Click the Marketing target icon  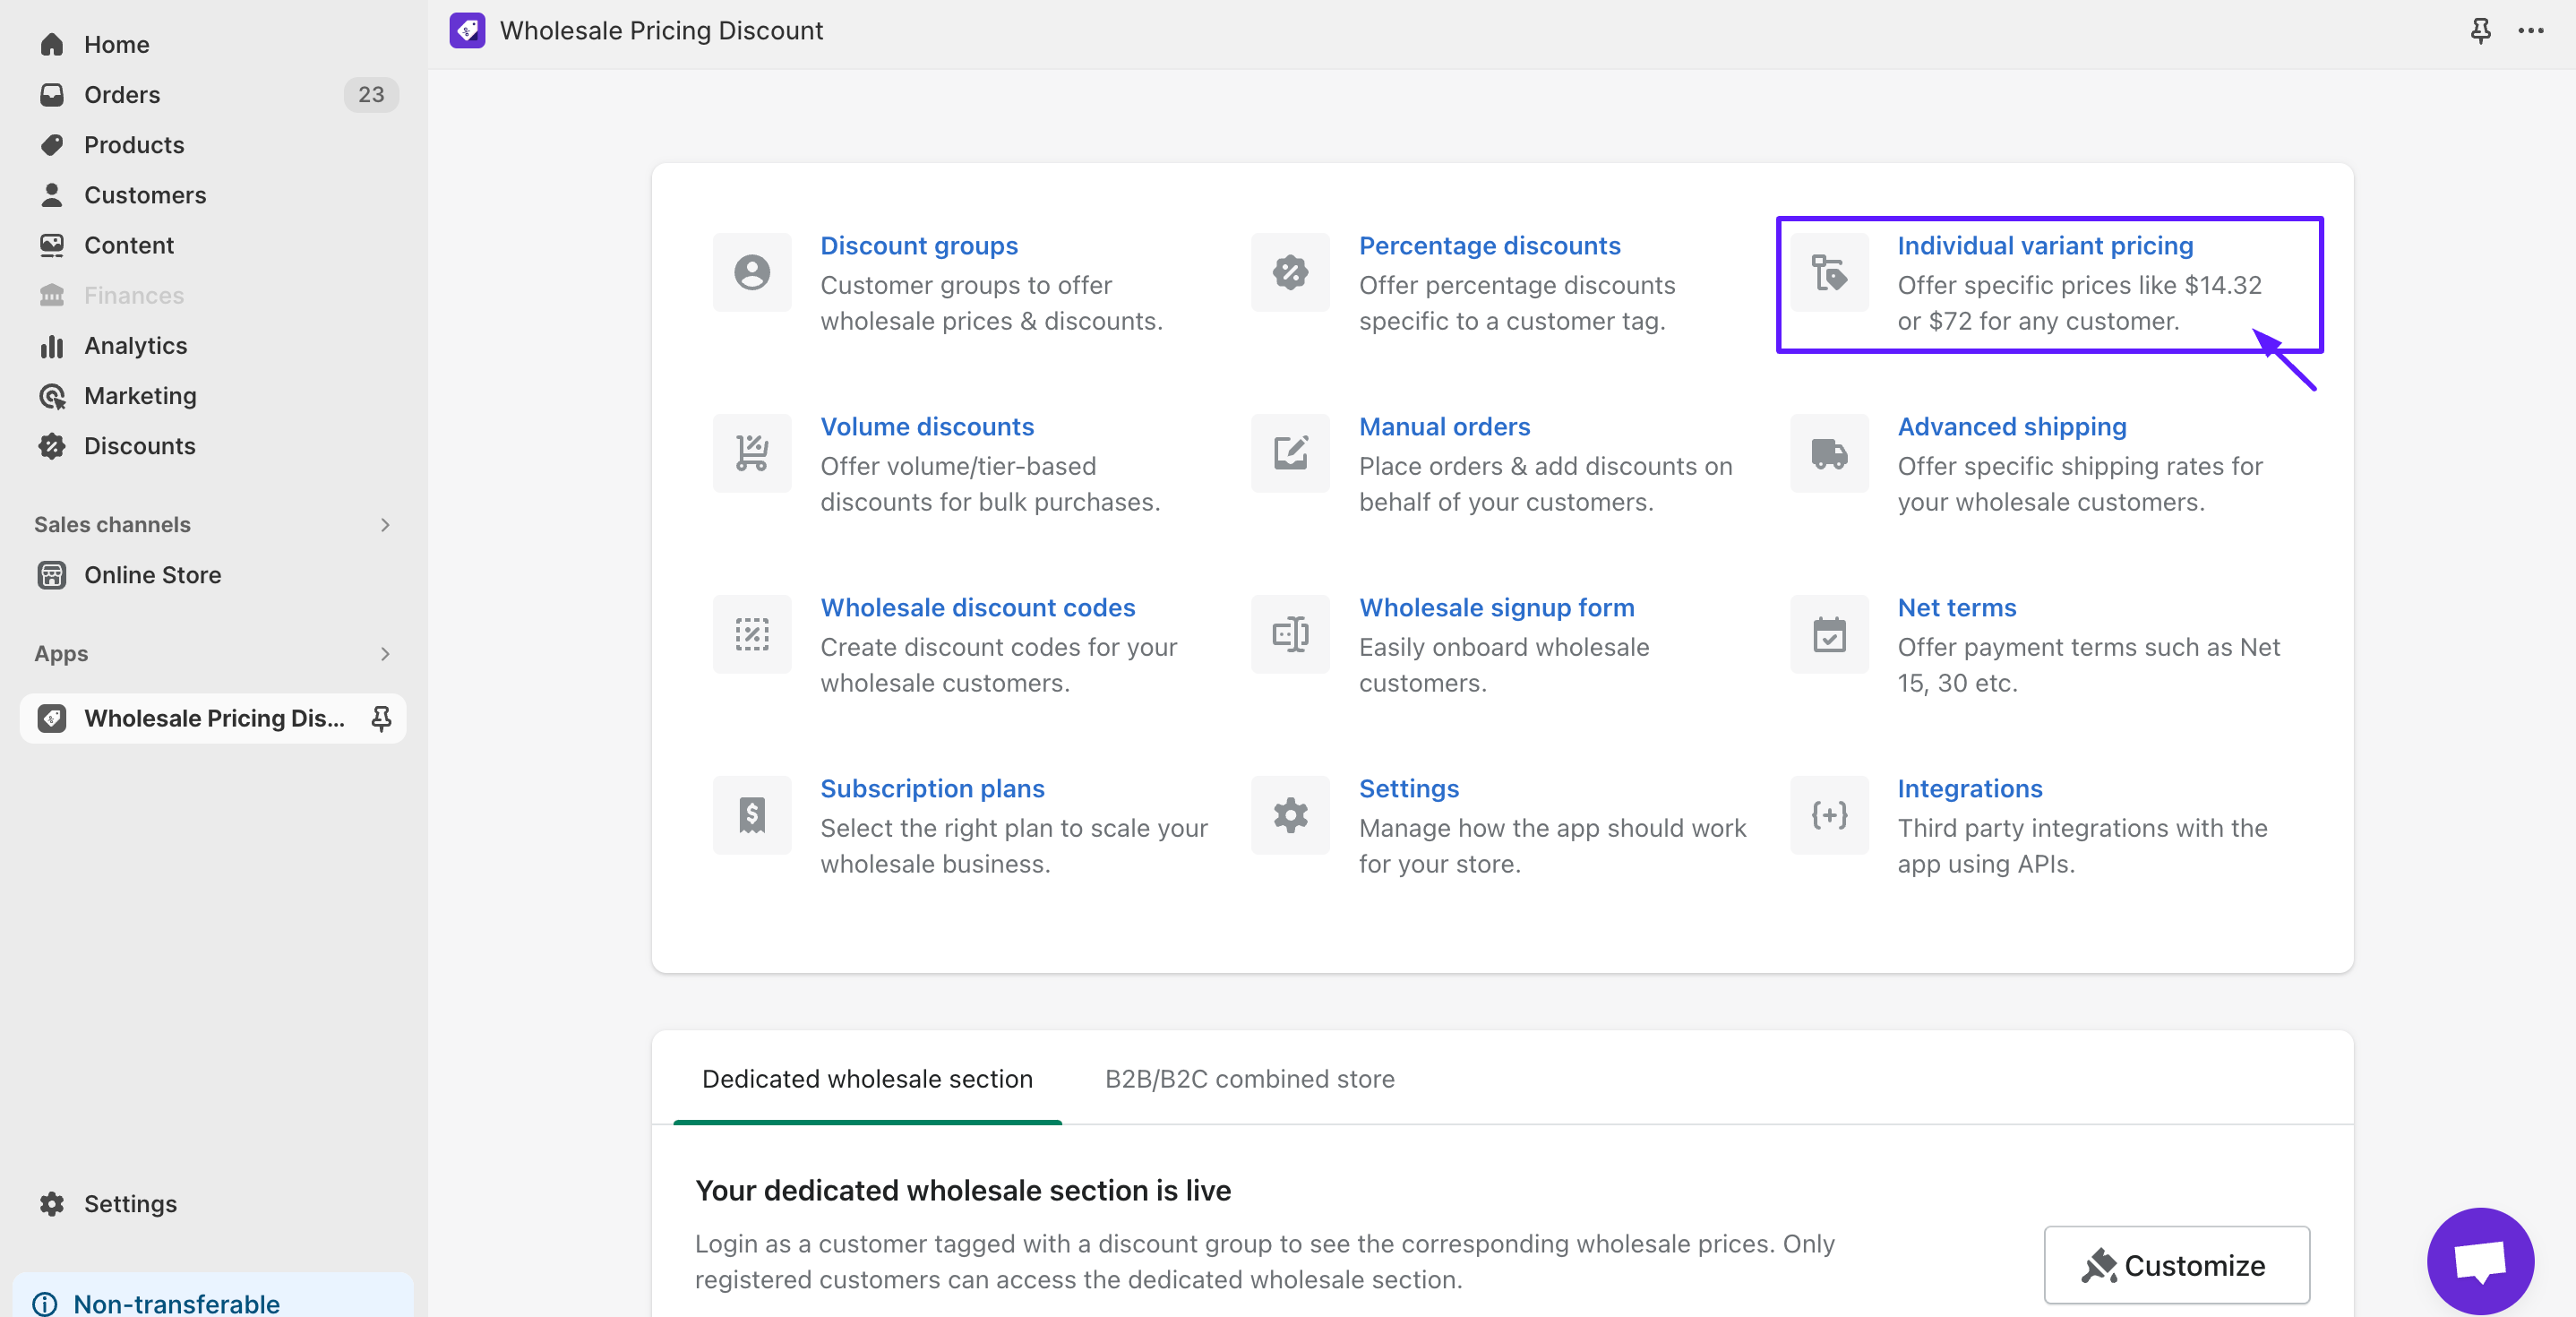tap(52, 395)
